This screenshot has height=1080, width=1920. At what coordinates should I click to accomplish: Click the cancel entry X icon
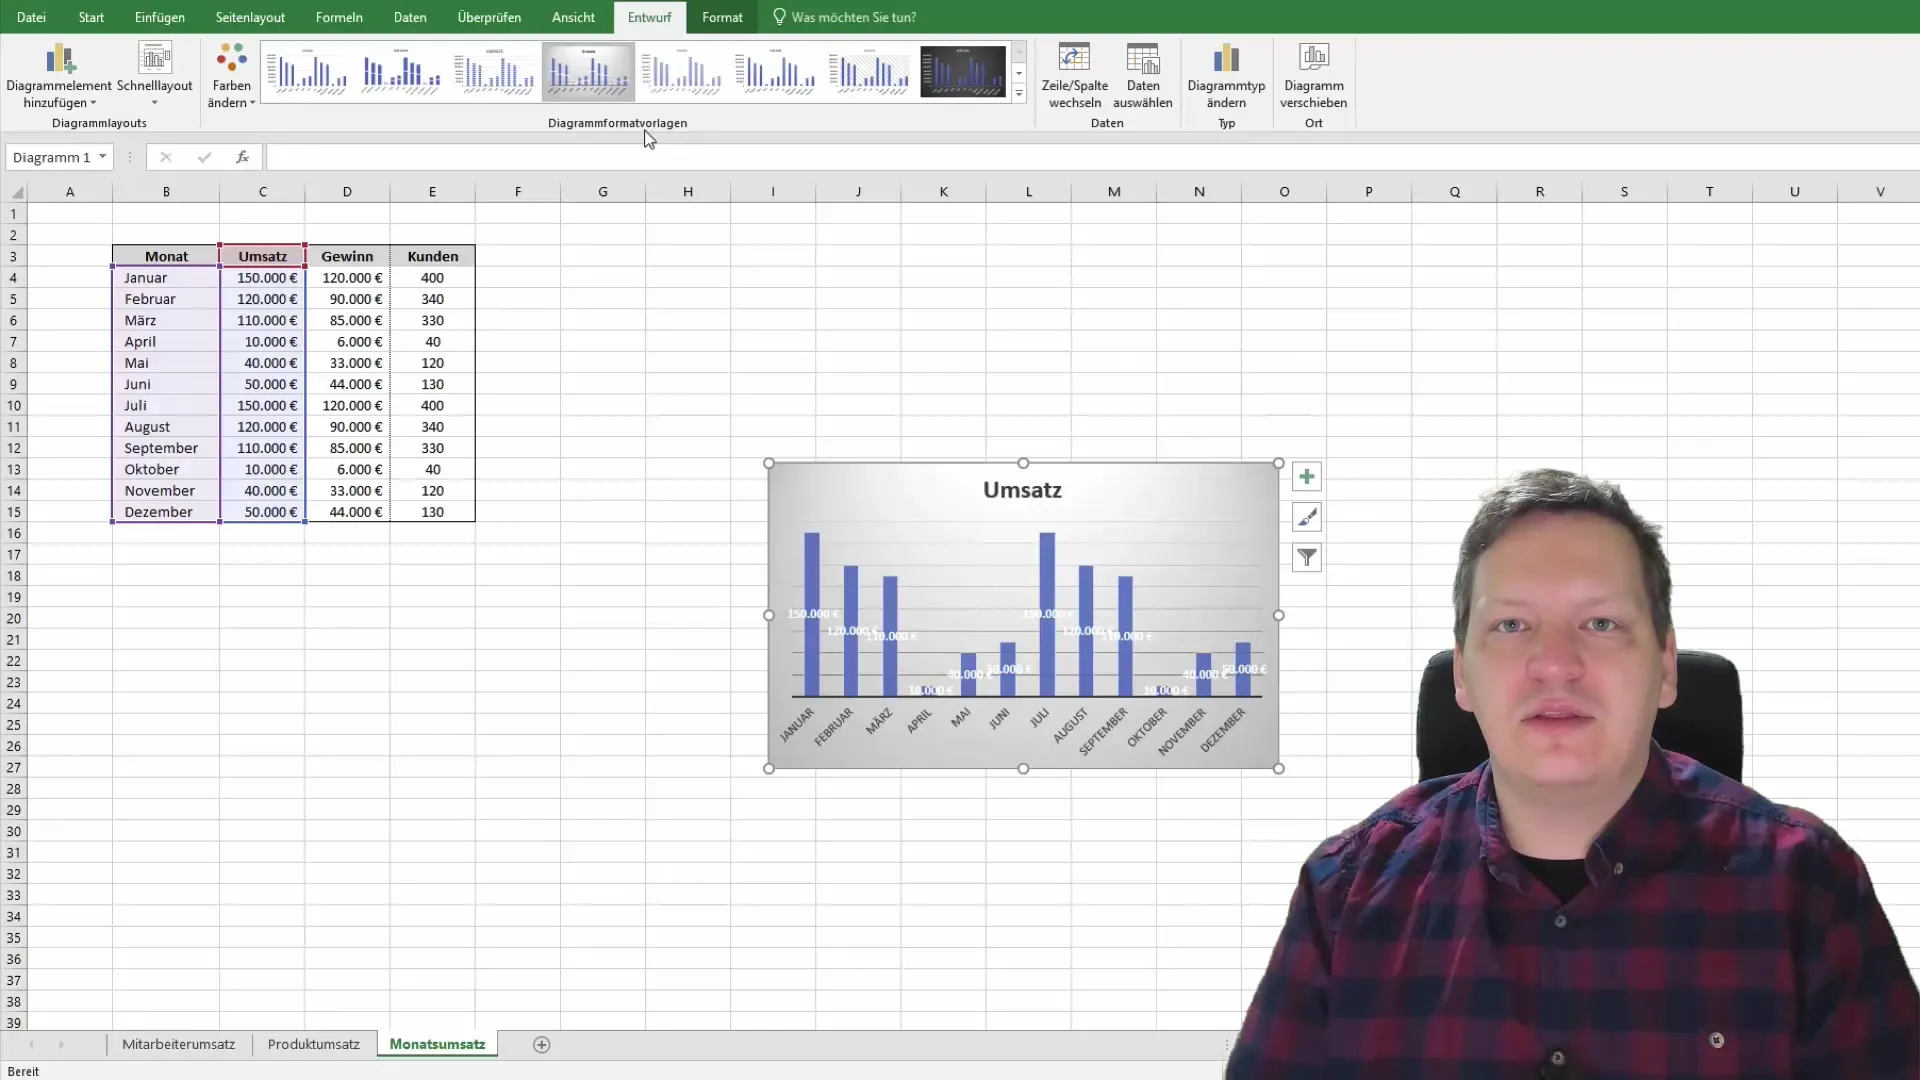(166, 157)
